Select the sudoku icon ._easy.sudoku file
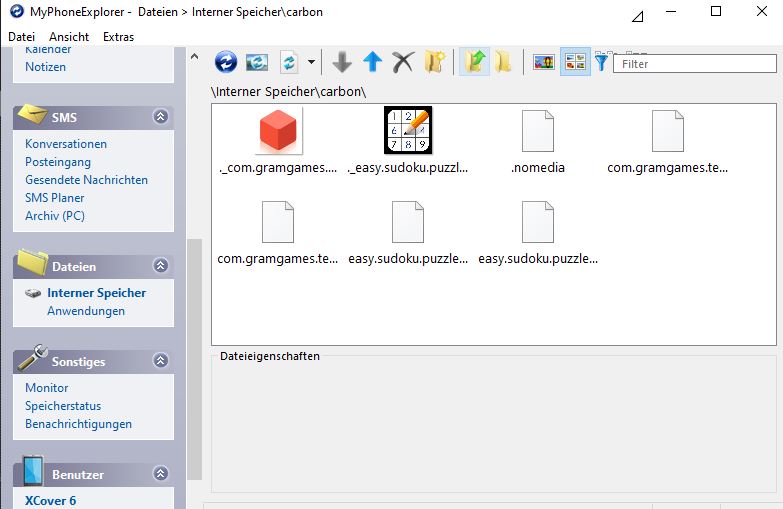783x509 pixels. click(x=407, y=141)
